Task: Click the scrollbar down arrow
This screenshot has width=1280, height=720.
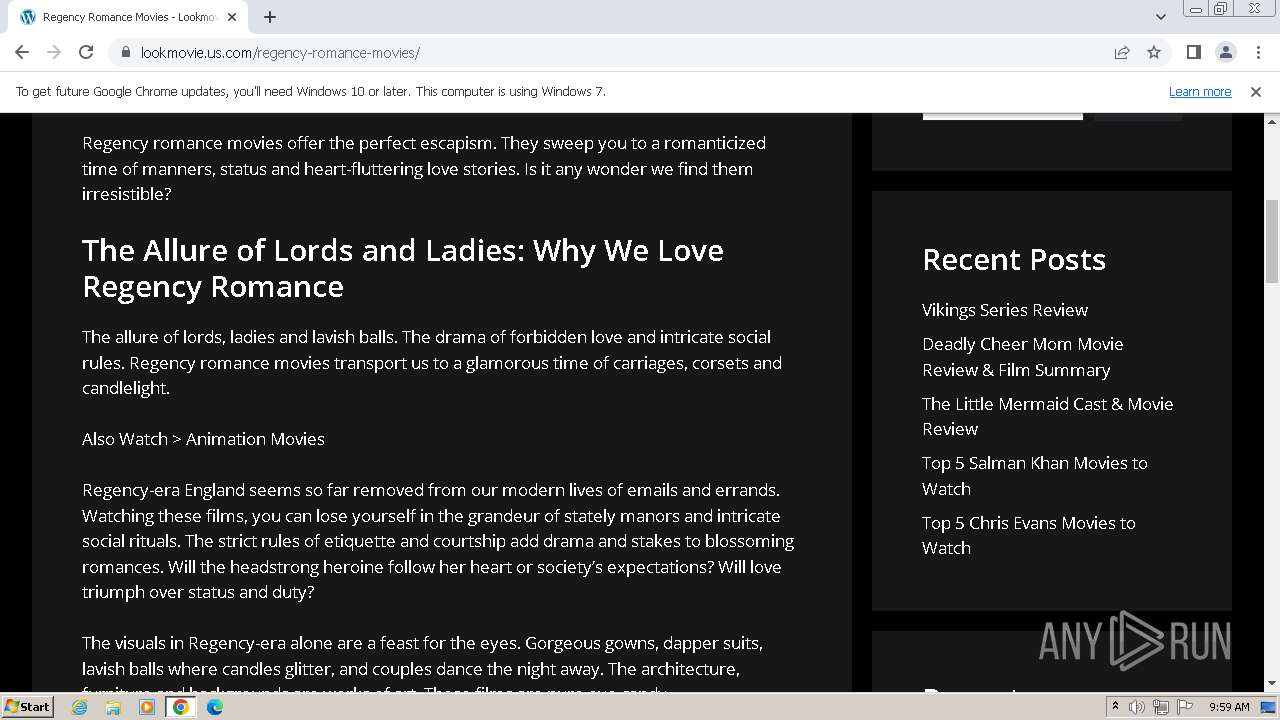Action: coord(1272,684)
